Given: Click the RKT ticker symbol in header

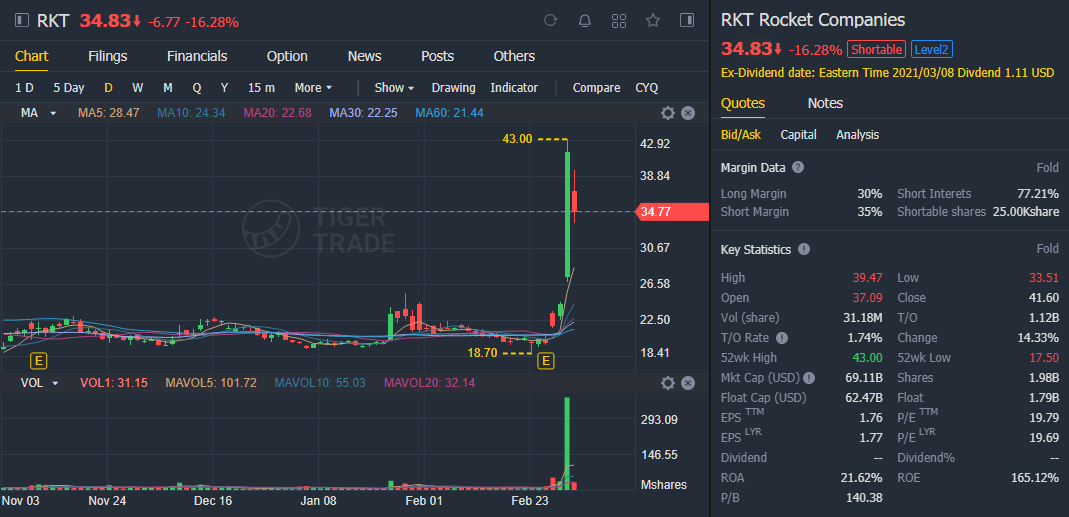Looking at the screenshot, I should 52,20.
